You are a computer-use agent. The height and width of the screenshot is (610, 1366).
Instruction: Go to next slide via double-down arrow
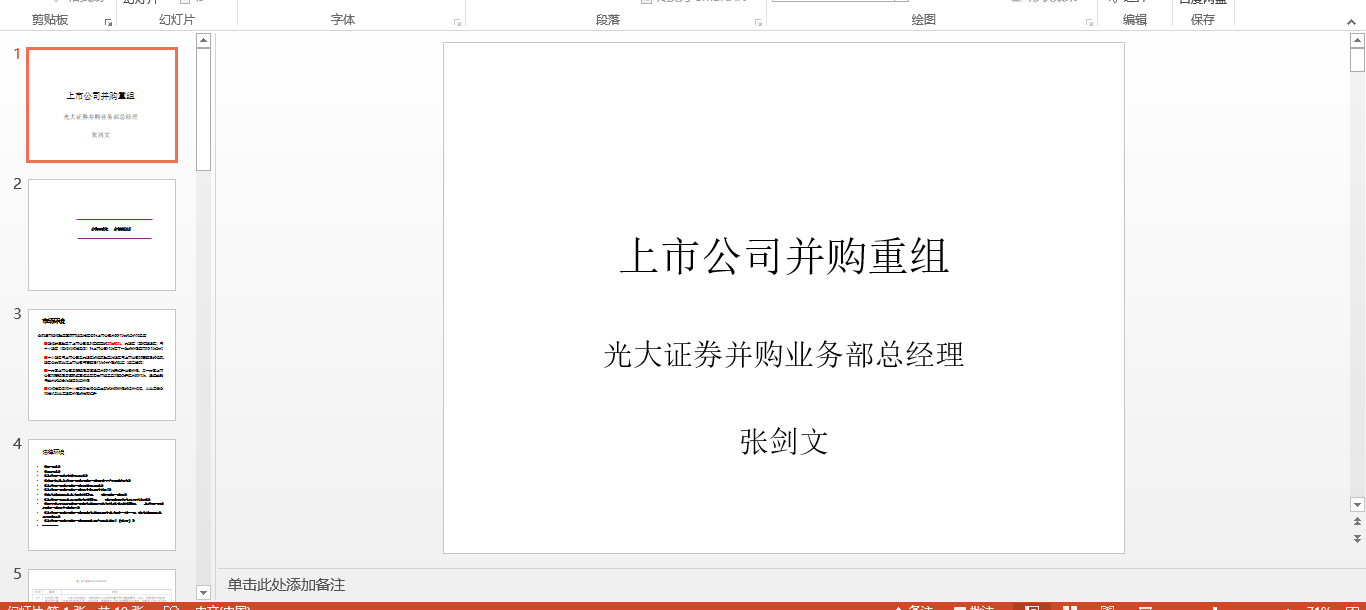(x=1357, y=538)
